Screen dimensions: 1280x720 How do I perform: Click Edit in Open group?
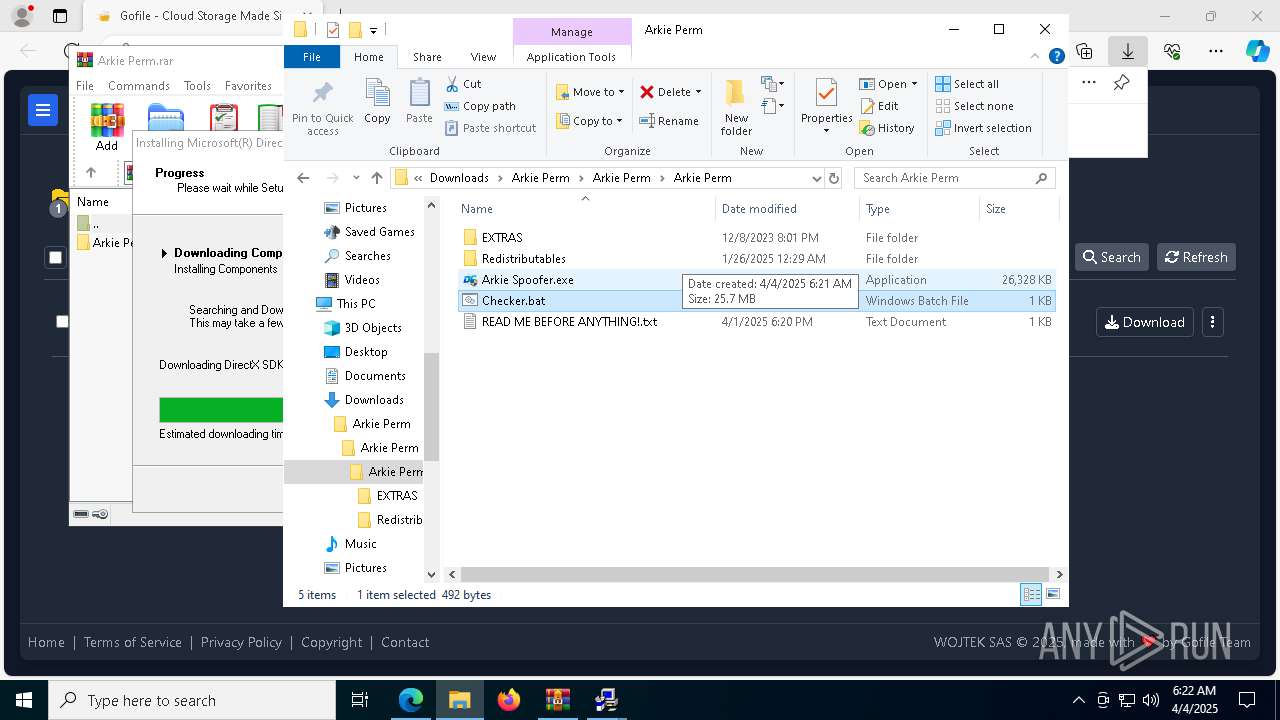point(879,106)
